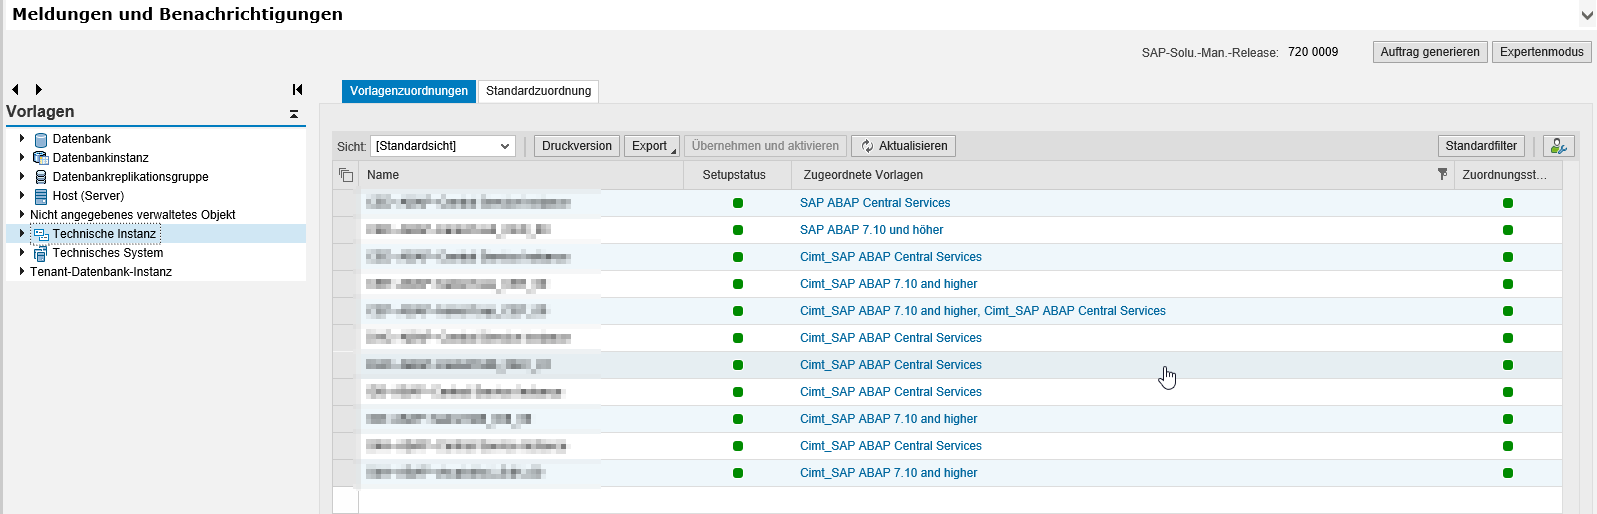The height and width of the screenshot is (514, 1597).
Task: Click the back navigation arrow icon
Action: pos(15,90)
